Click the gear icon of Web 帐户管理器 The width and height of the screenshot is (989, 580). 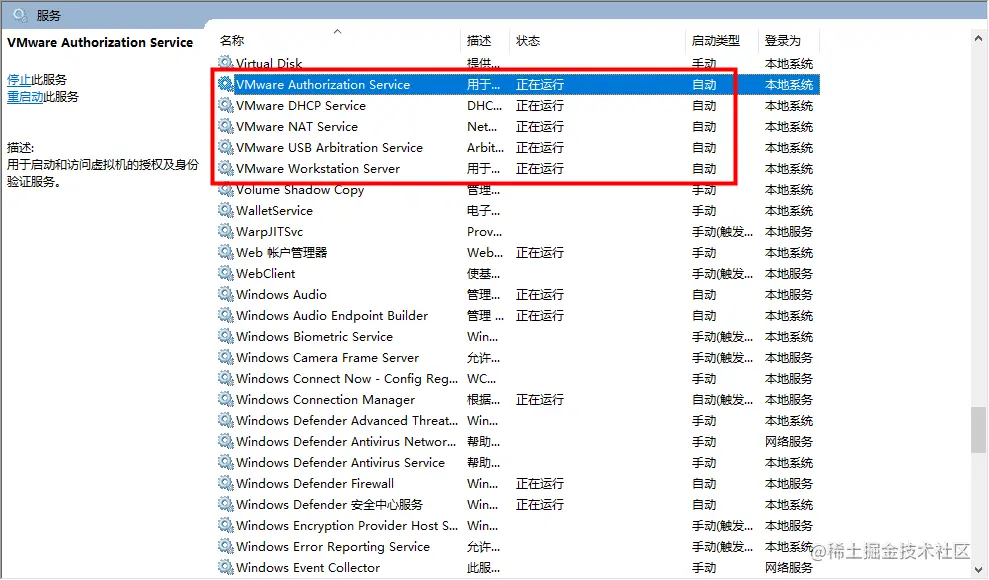226,252
